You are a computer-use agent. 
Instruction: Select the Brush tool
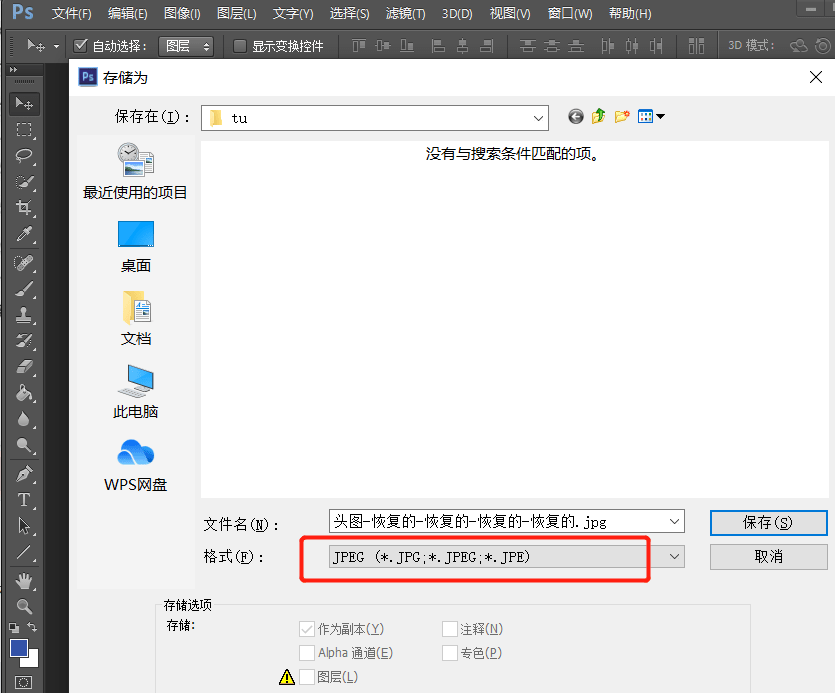(24, 289)
